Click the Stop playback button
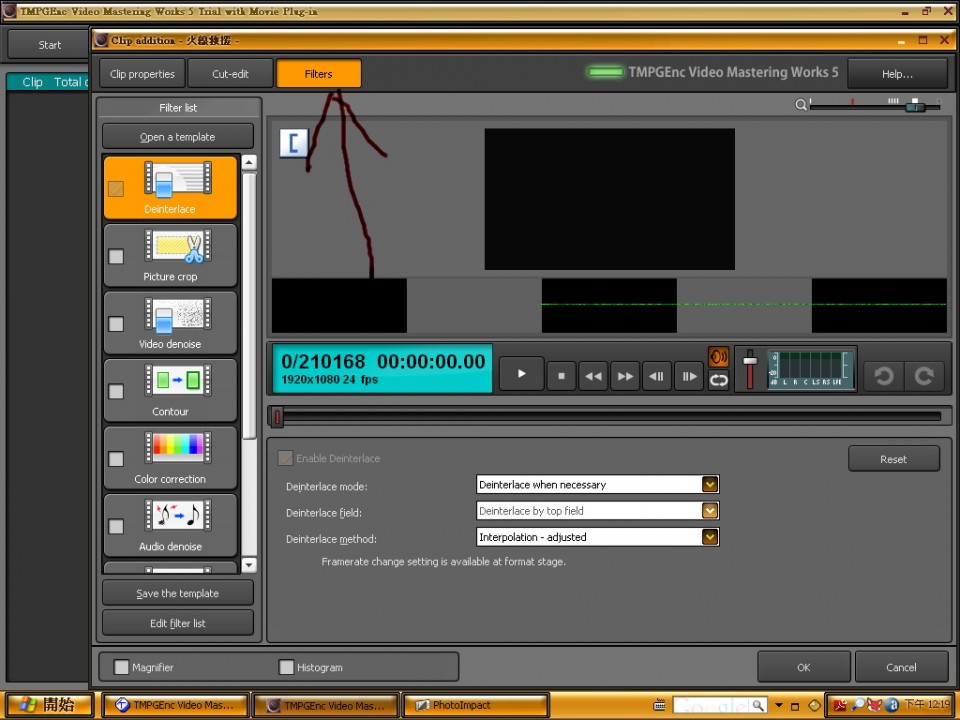Viewport: 960px width, 720px height. 561,375
